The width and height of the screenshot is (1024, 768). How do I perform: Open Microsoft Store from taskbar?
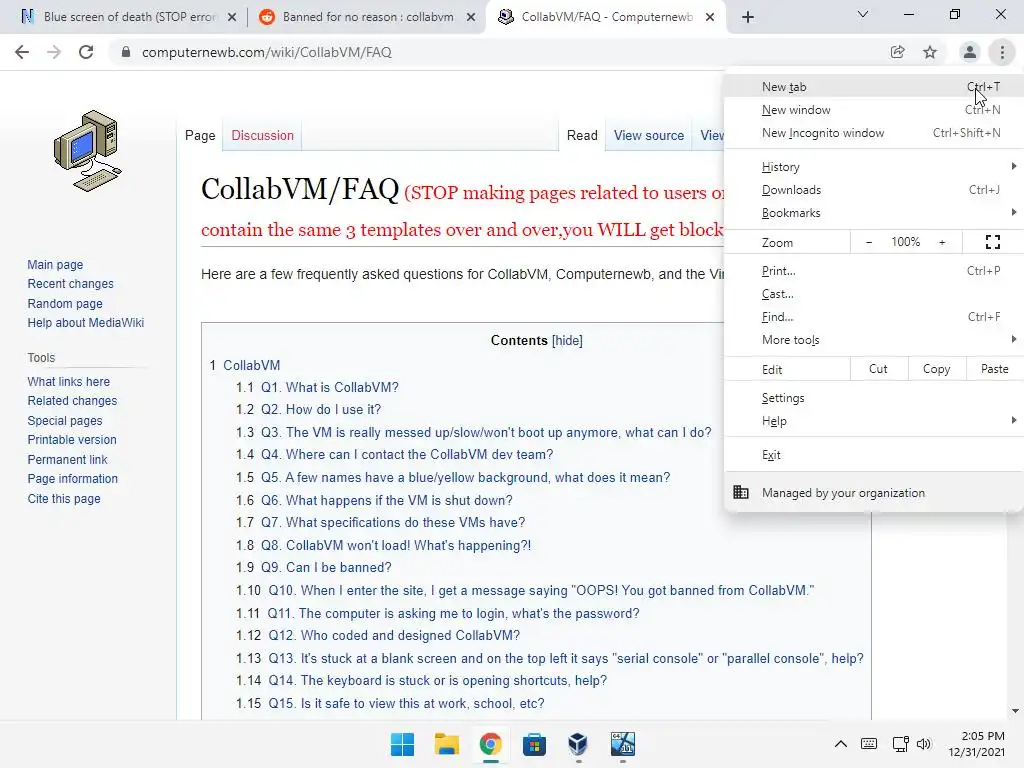point(534,744)
